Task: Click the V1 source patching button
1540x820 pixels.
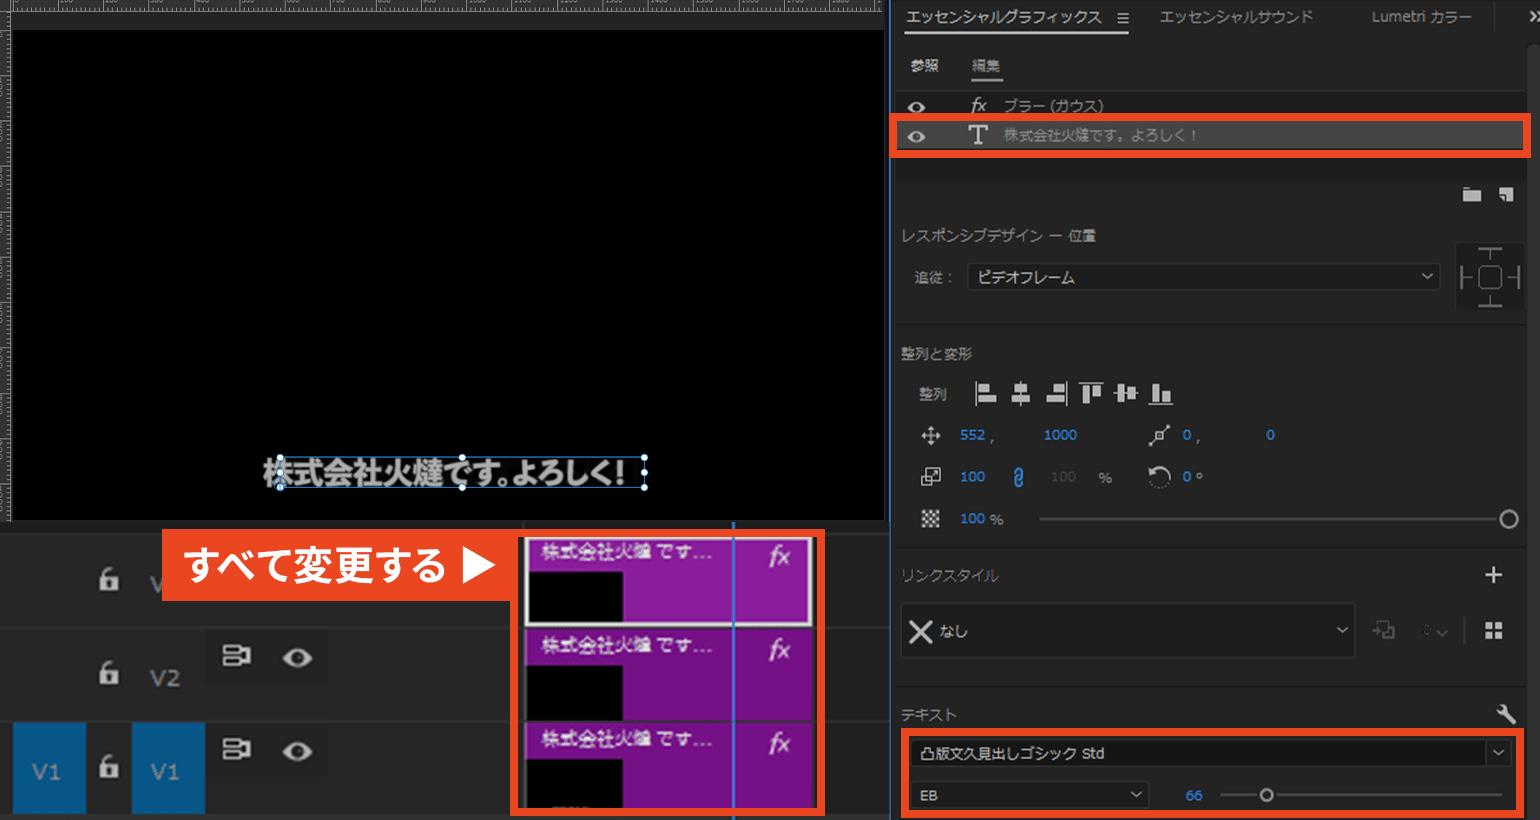Action: 47,769
